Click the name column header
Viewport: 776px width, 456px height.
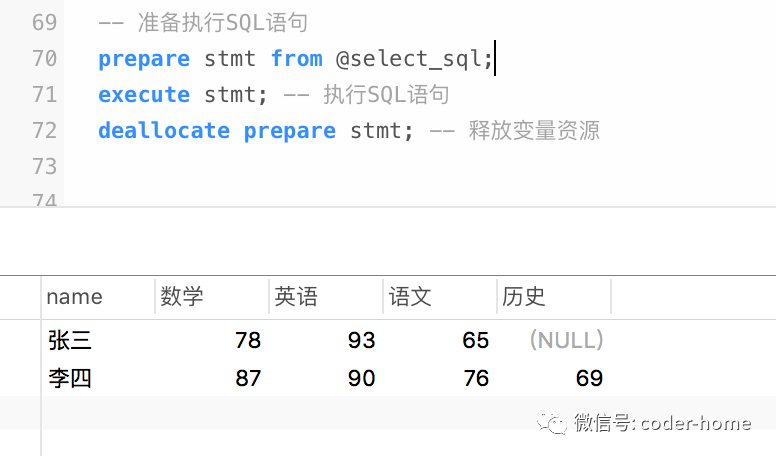[x=75, y=297]
